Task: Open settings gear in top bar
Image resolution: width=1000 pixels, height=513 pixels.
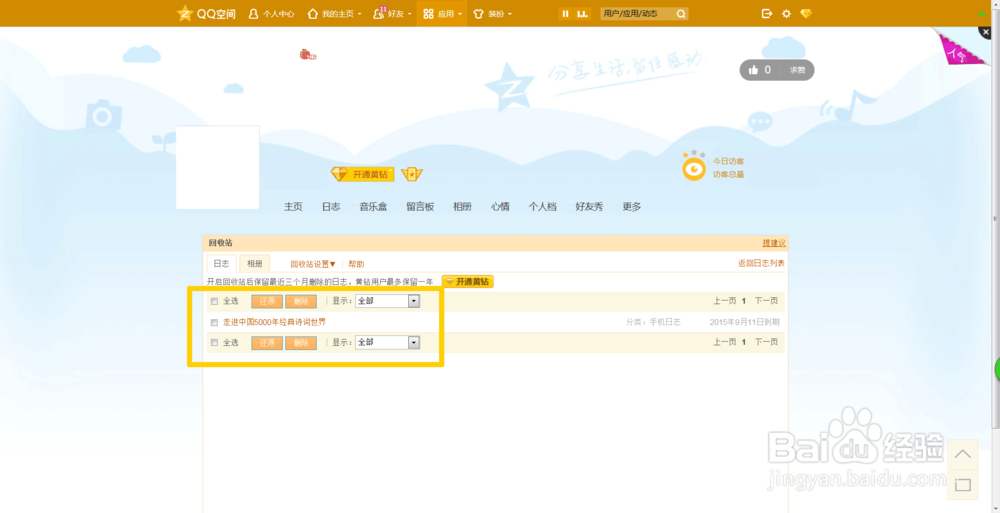Action: click(786, 13)
